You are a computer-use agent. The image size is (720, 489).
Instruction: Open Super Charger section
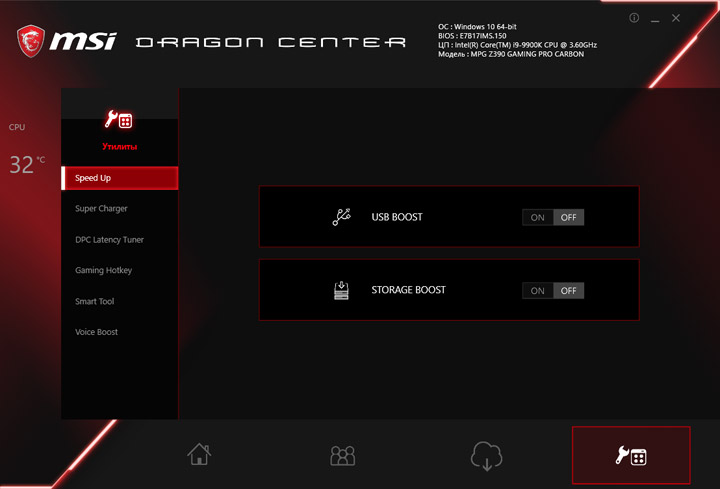101,208
